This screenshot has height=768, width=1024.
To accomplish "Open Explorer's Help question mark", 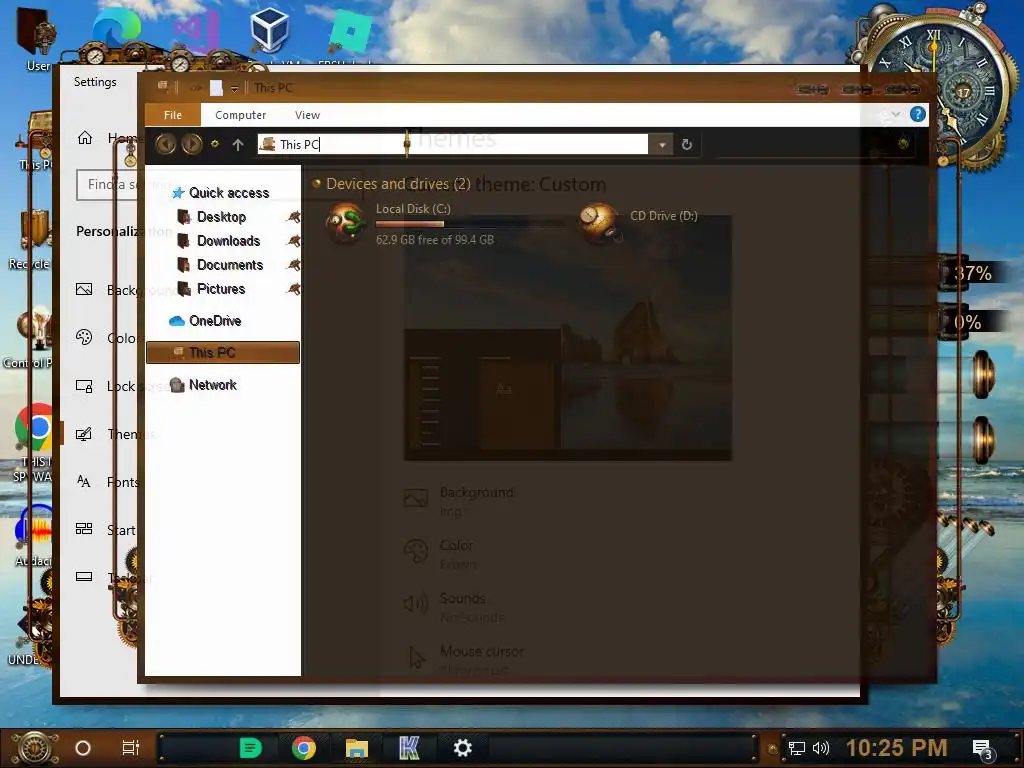I will 917,114.
